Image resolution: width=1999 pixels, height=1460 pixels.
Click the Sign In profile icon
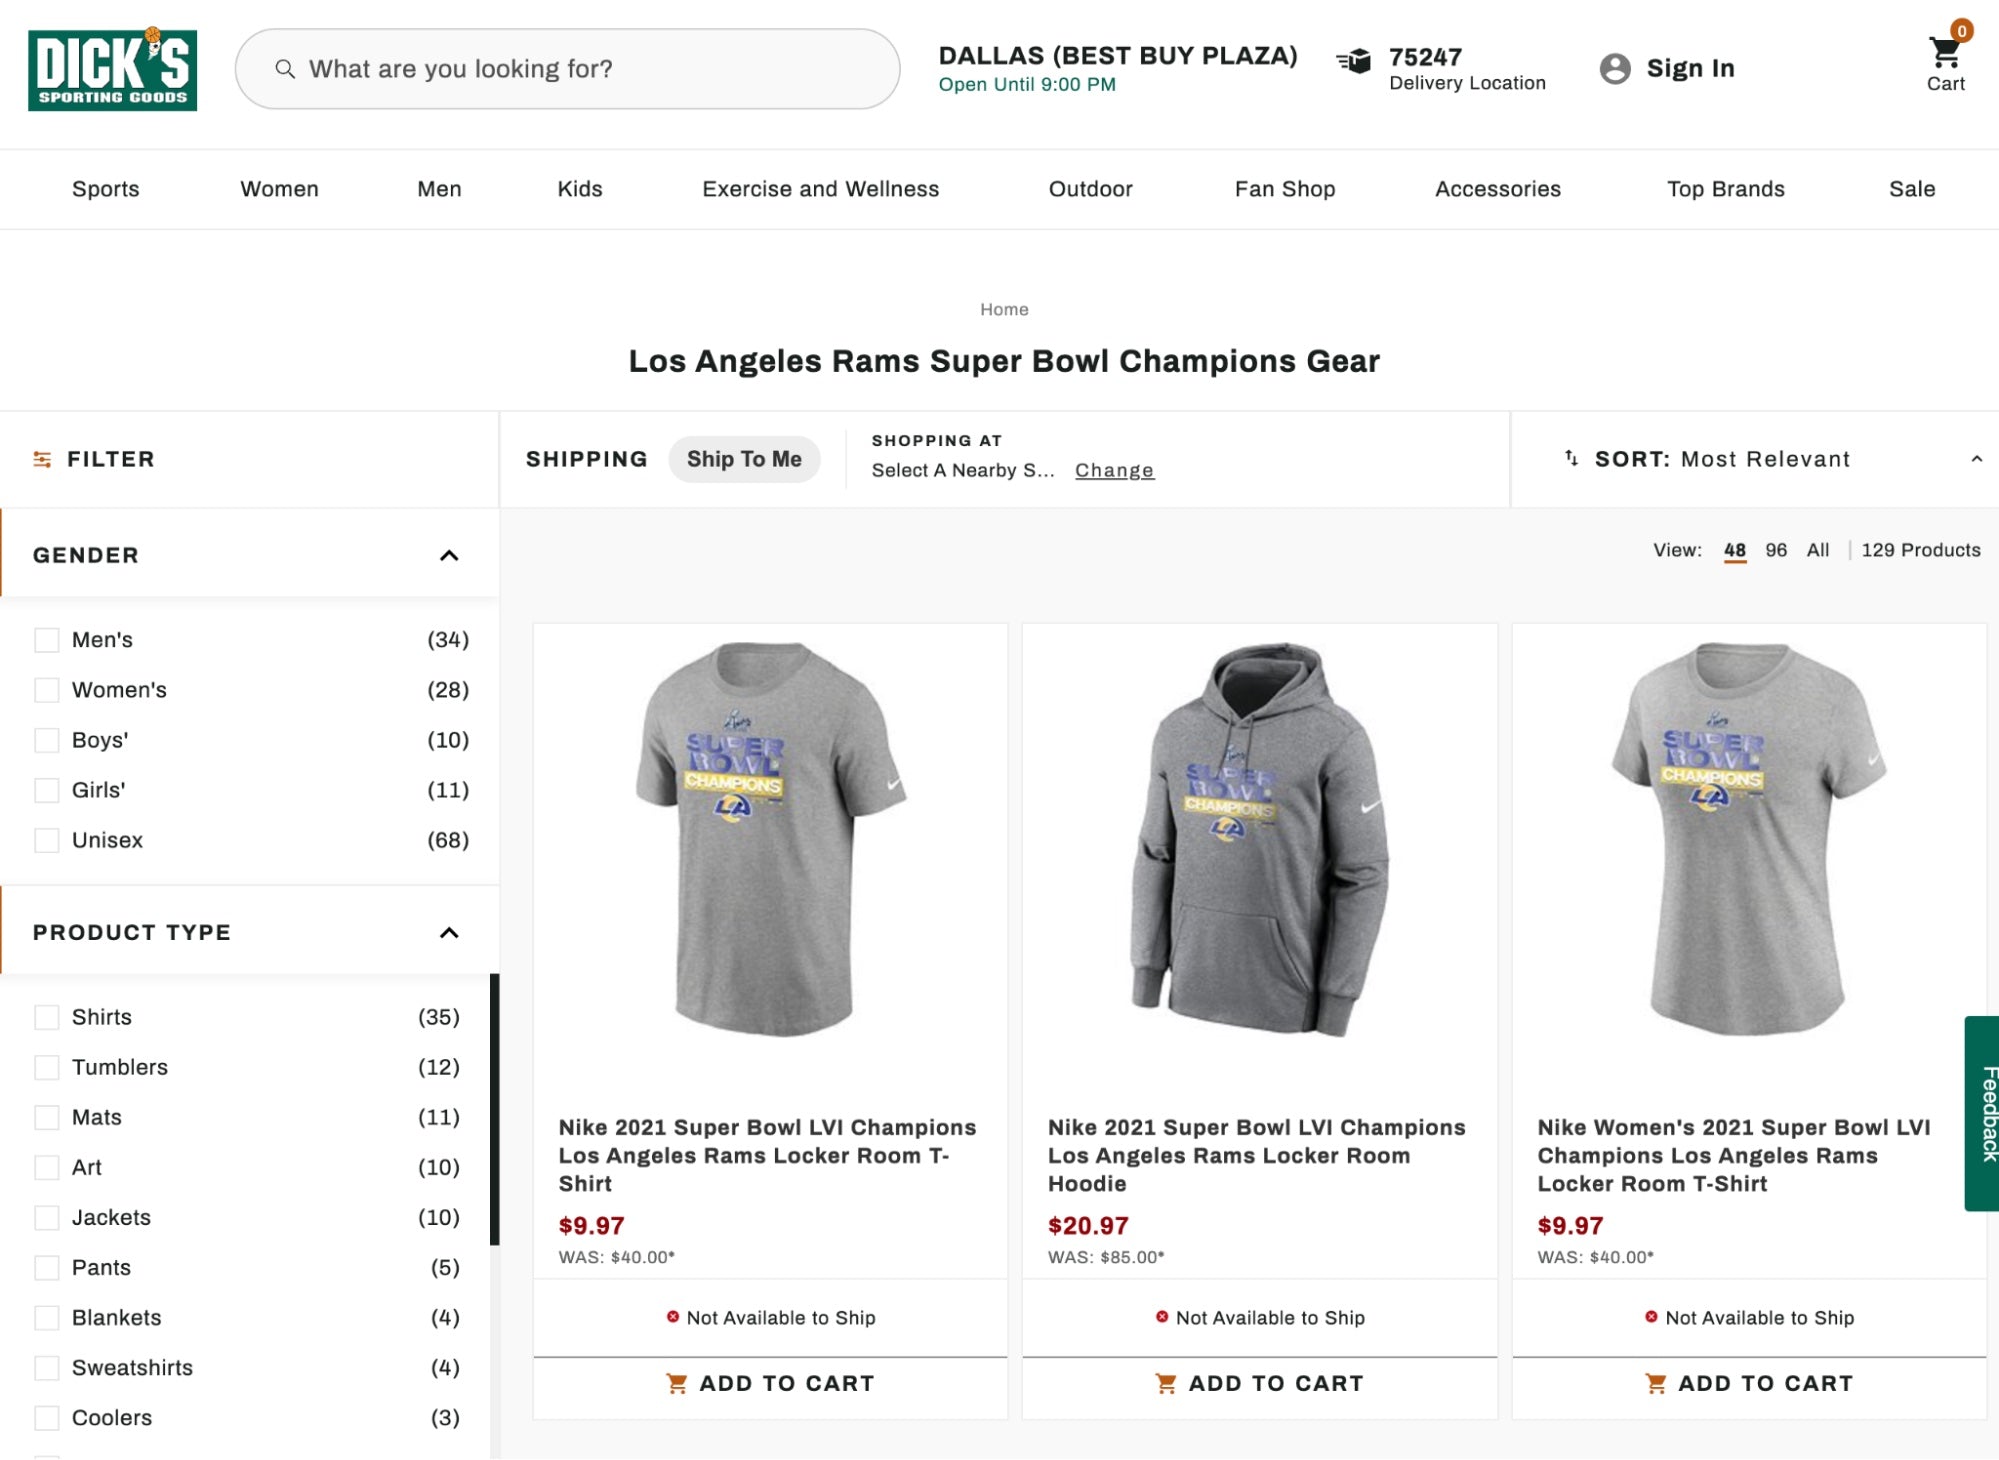[1614, 68]
